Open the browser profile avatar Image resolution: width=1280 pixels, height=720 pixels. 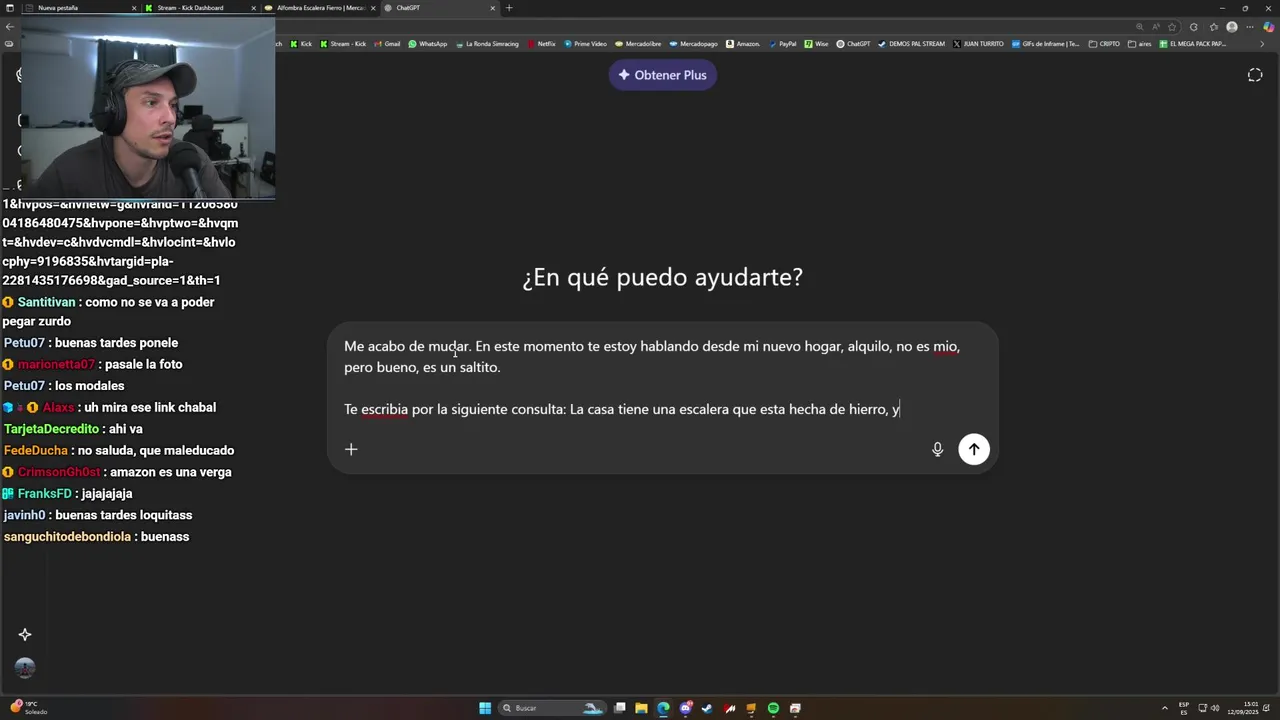click(1232, 27)
